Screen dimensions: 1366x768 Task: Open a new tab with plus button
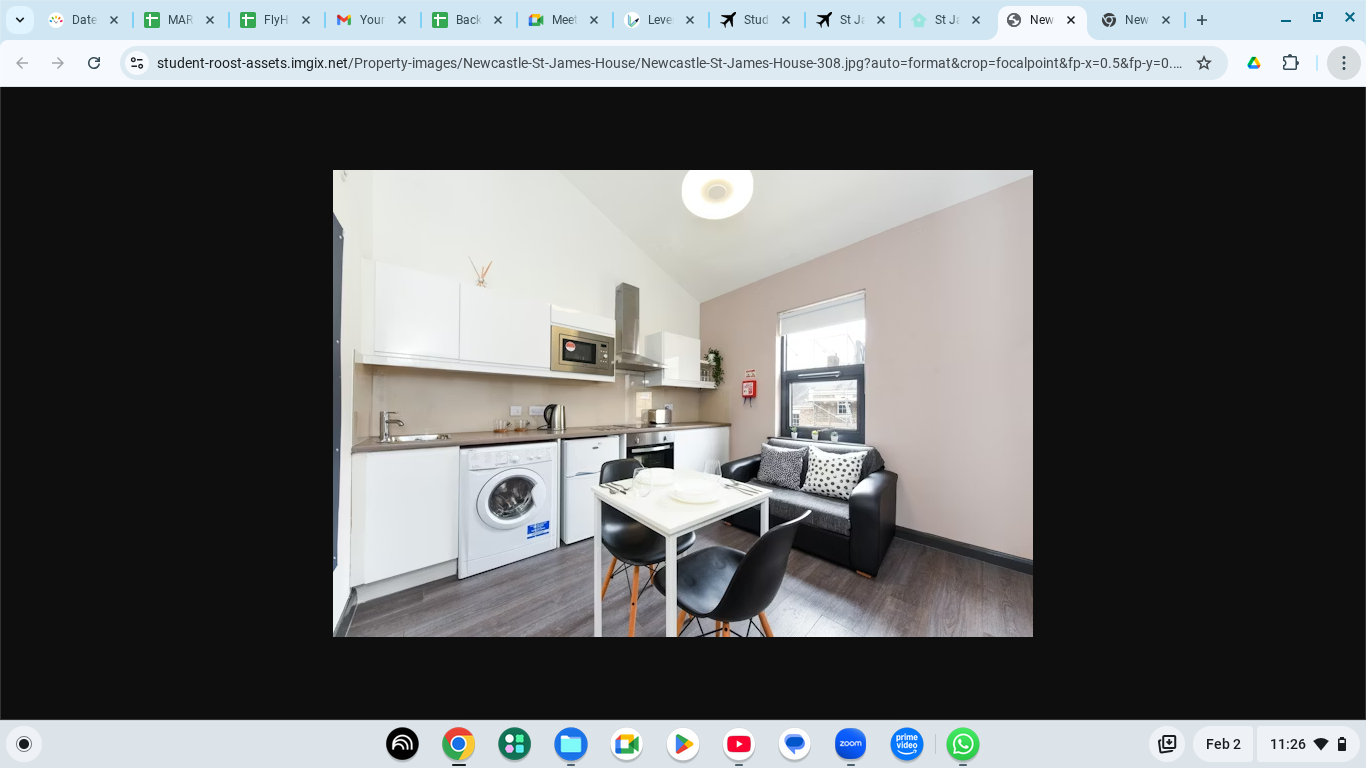click(x=1202, y=20)
